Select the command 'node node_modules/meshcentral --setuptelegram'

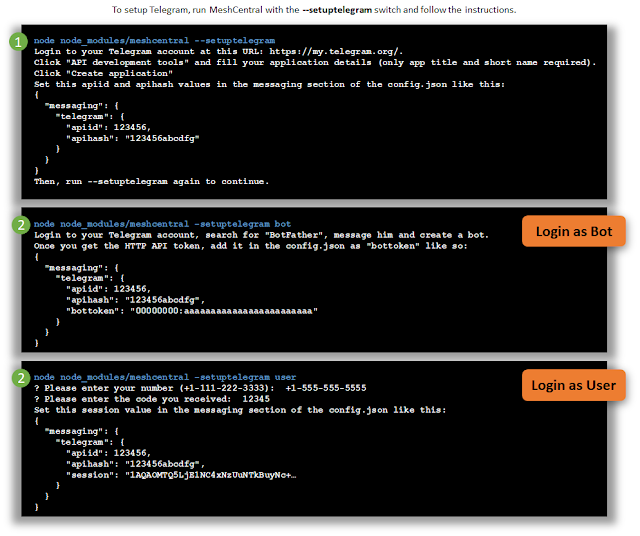[154, 40]
